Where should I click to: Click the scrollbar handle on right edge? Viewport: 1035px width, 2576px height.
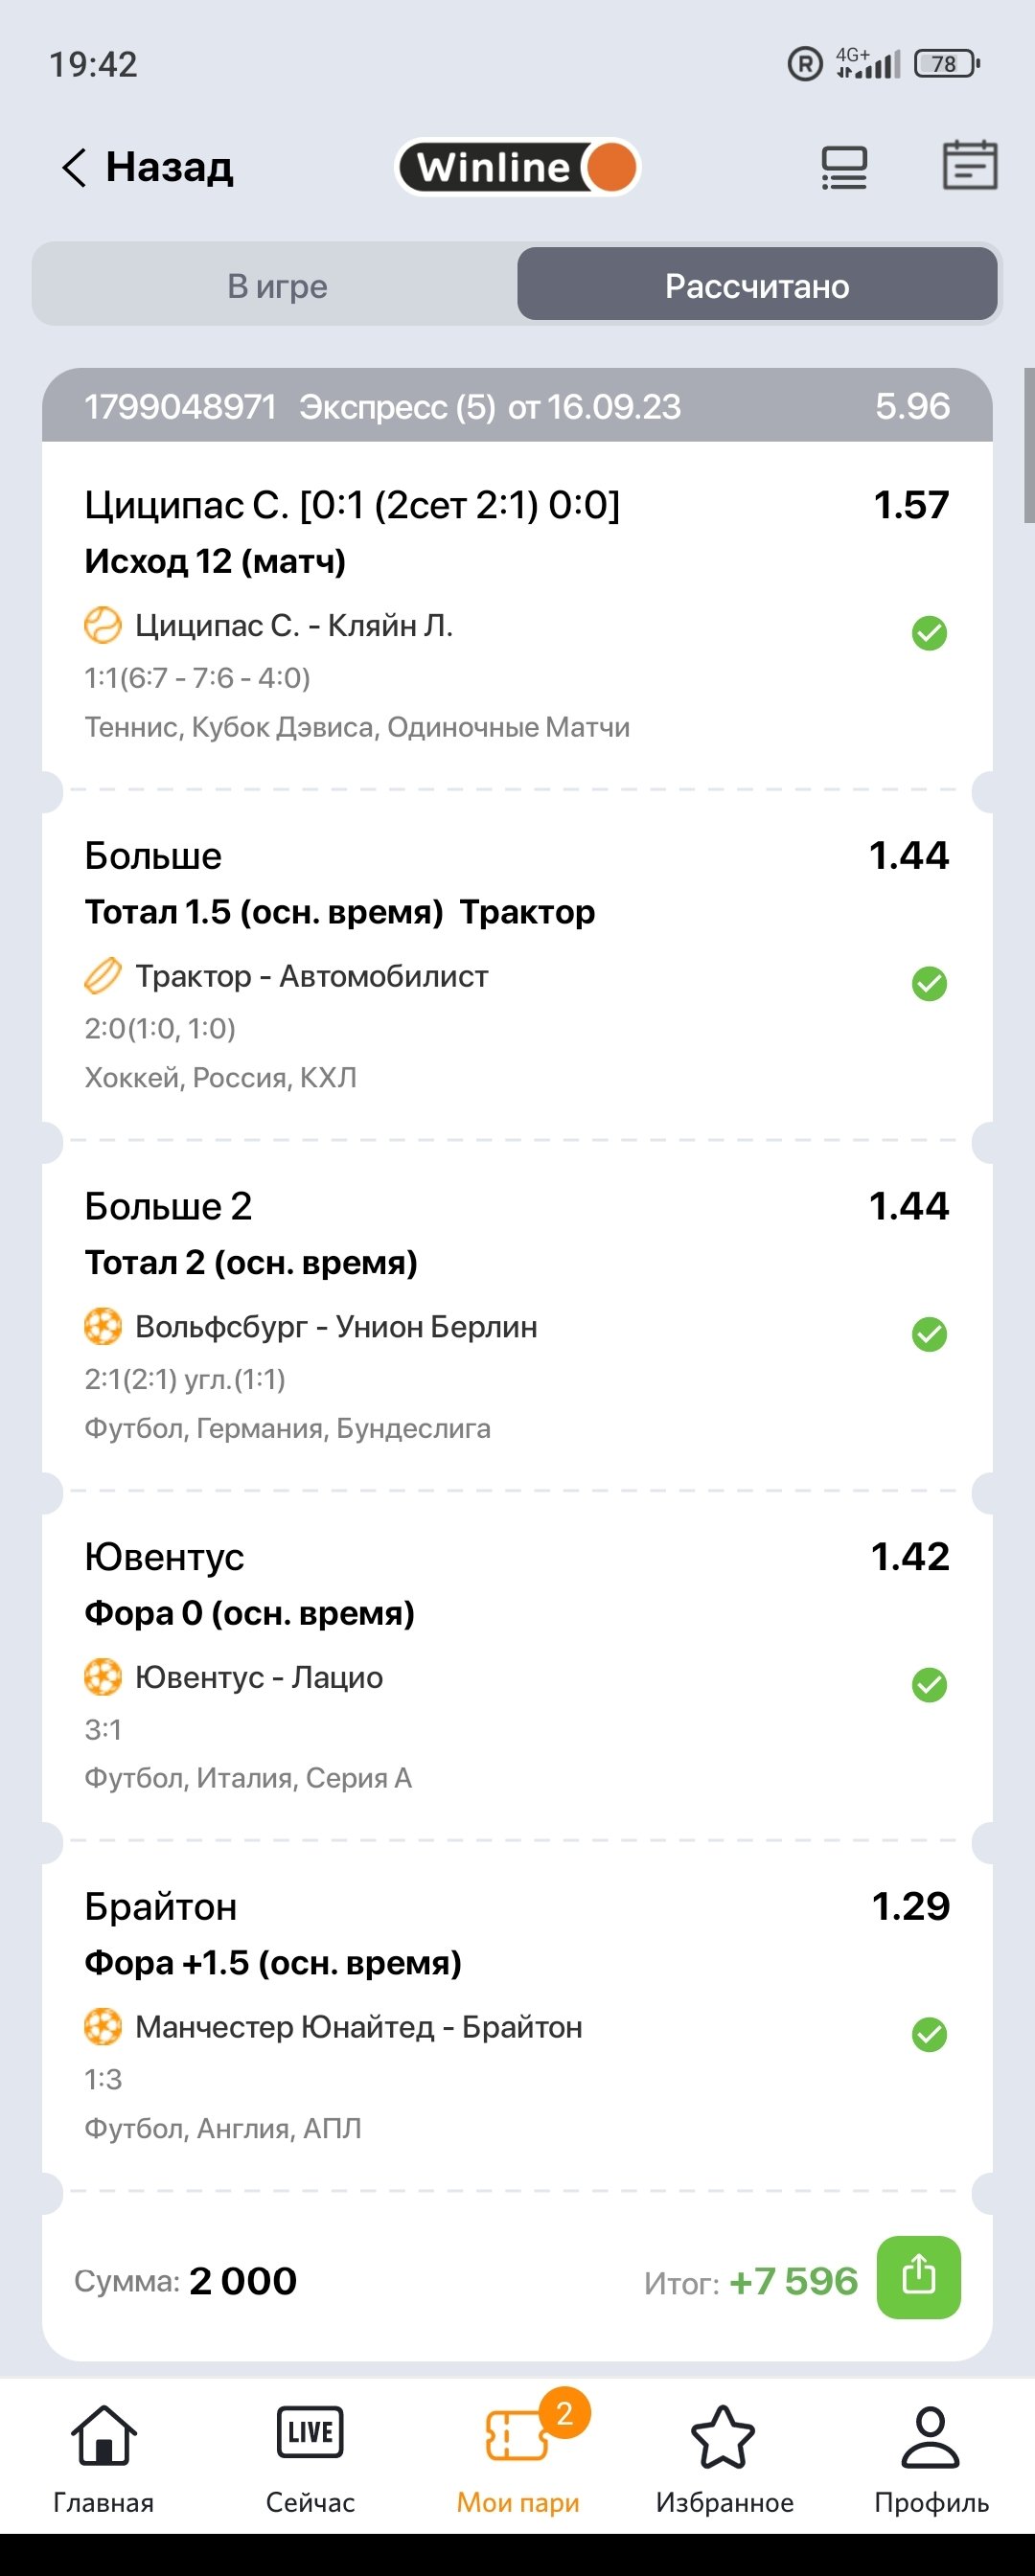(1028, 446)
